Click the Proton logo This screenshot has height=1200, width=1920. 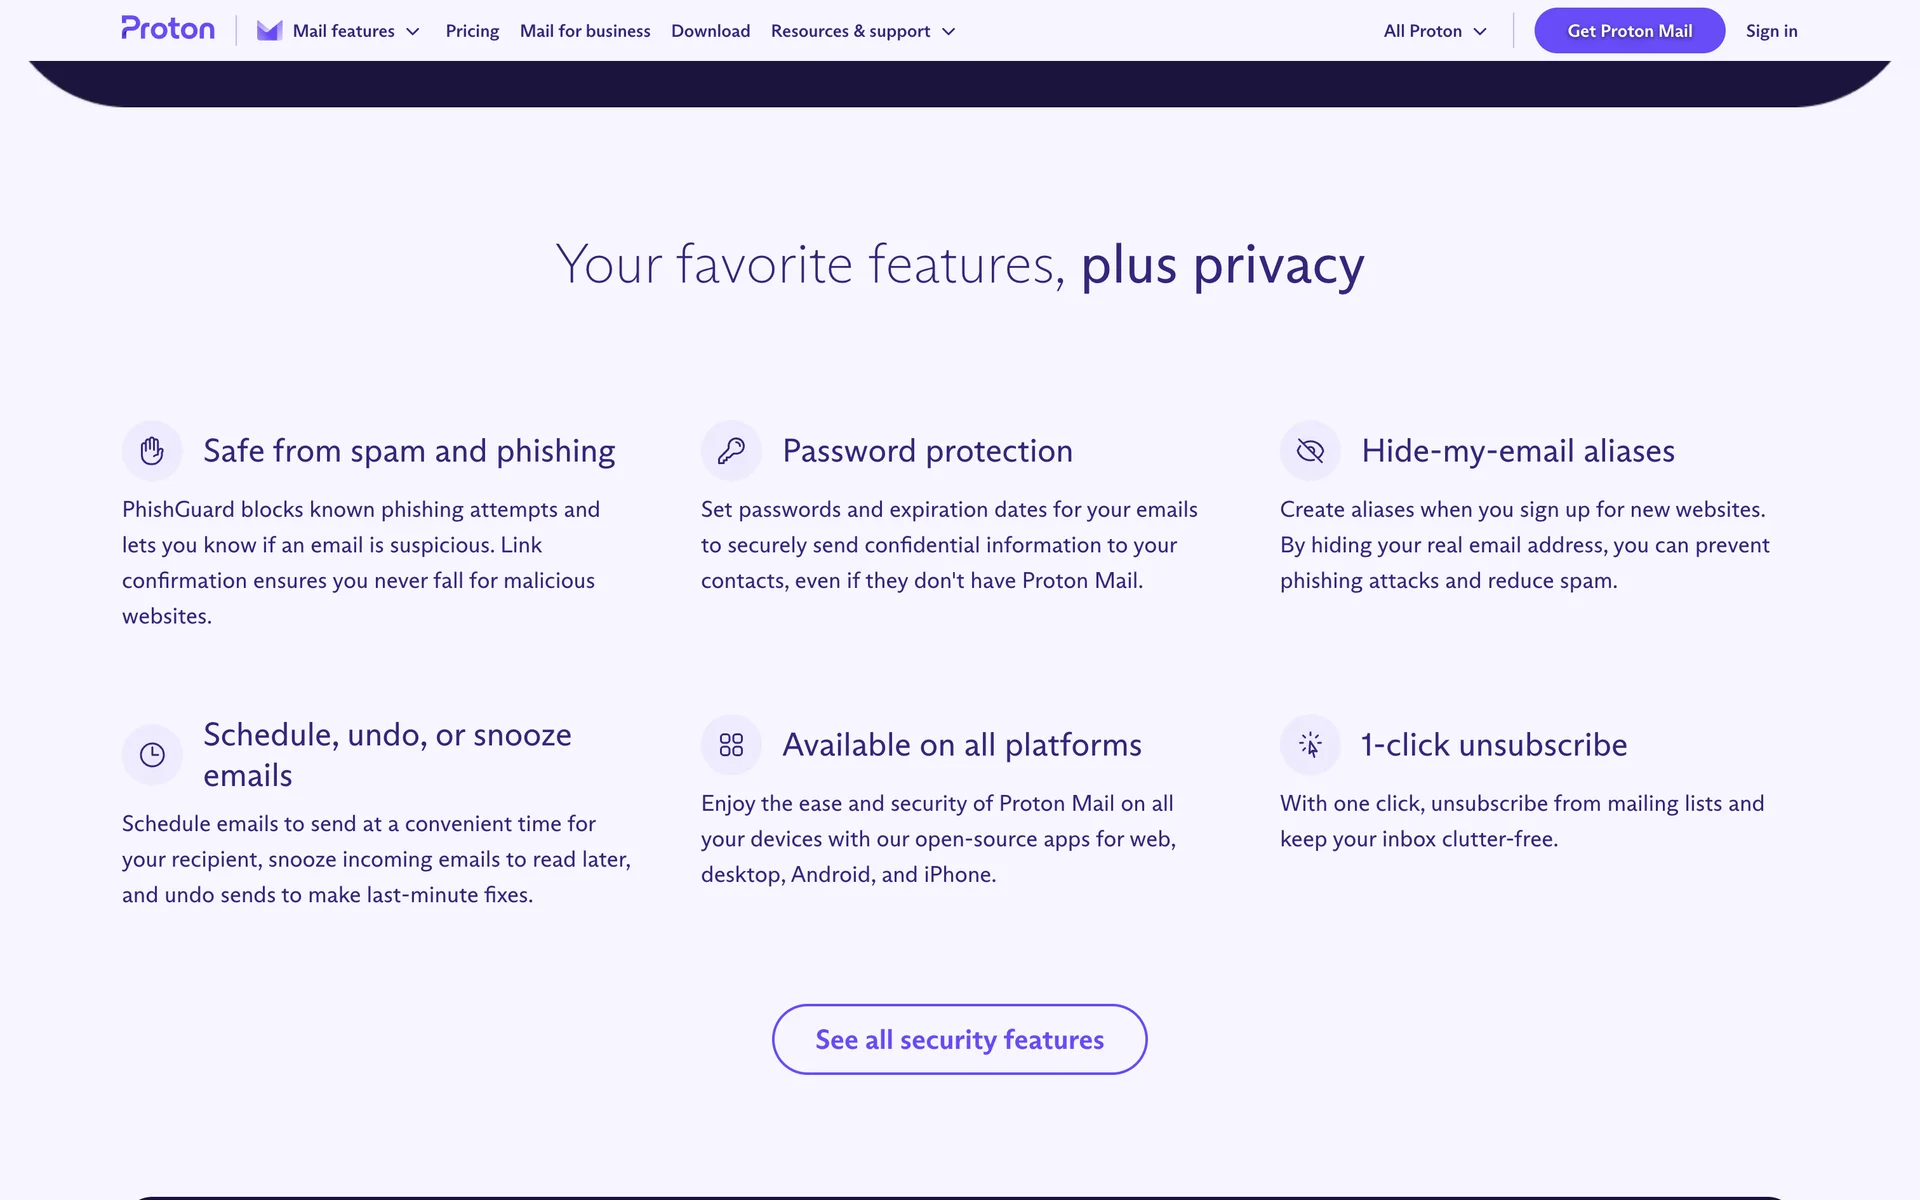click(168, 29)
